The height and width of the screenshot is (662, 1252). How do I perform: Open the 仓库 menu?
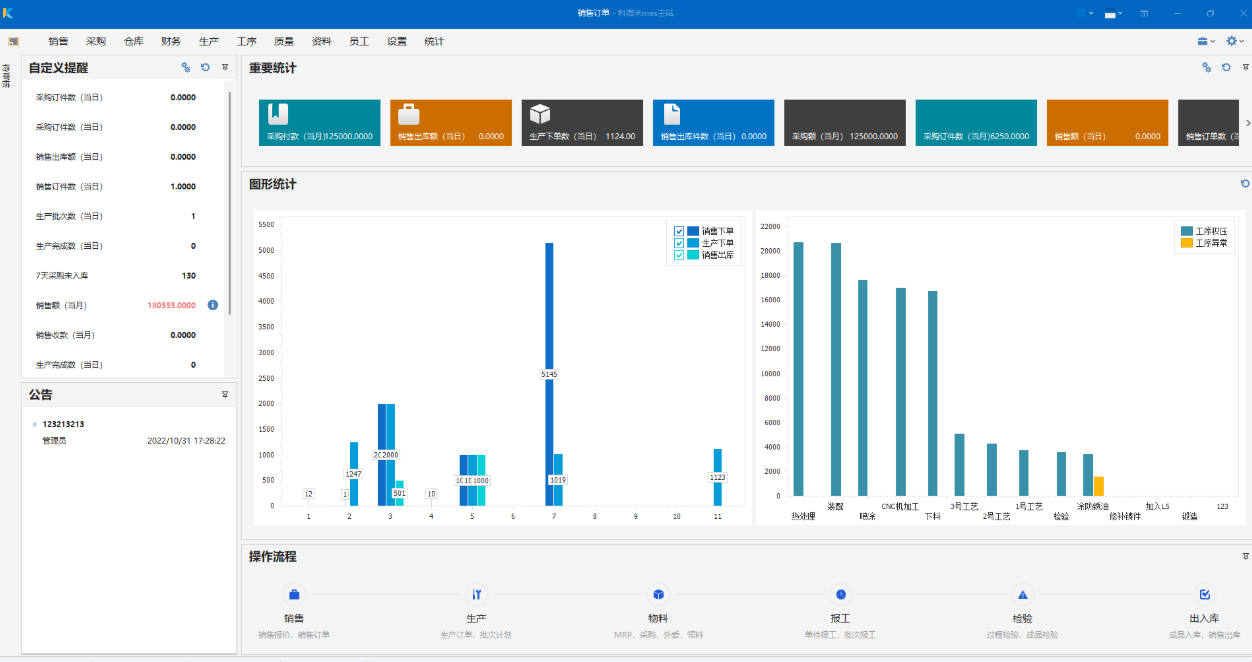[x=133, y=42]
